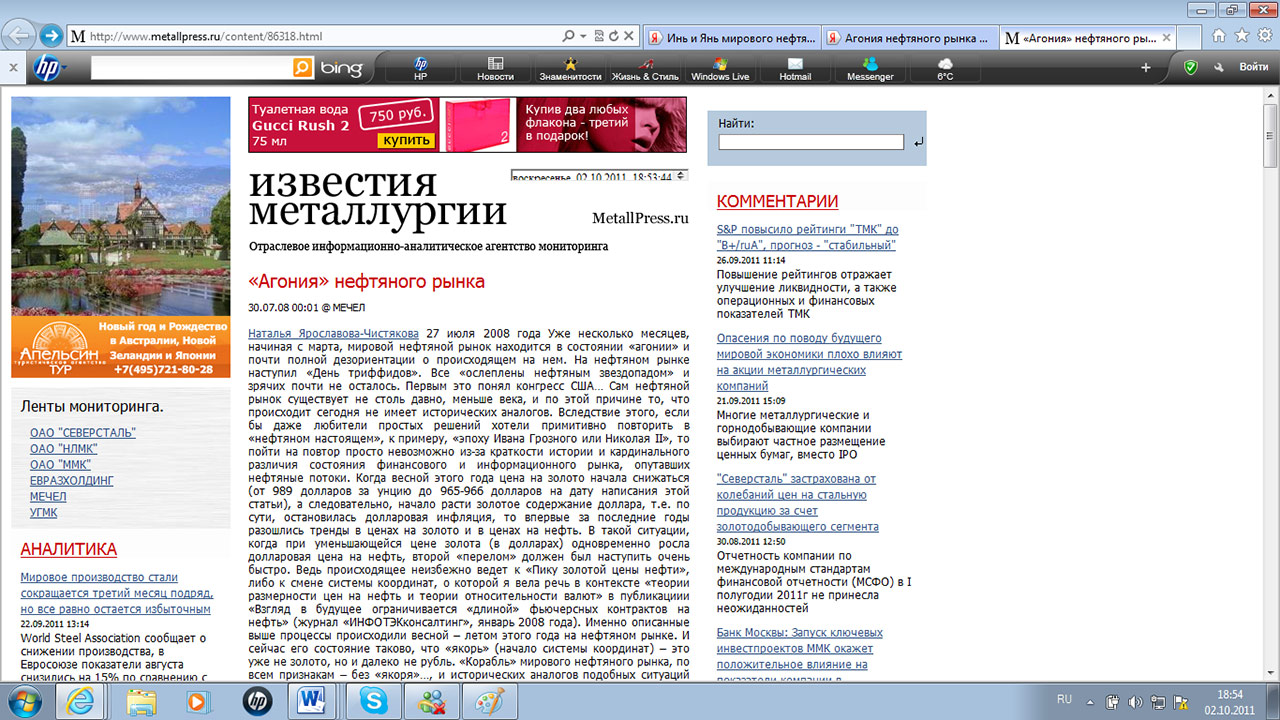This screenshot has width=1280, height=720.
Task: Switch to the 'Инь и Янь мирового нефтя...' tab
Action: click(732, 38)
